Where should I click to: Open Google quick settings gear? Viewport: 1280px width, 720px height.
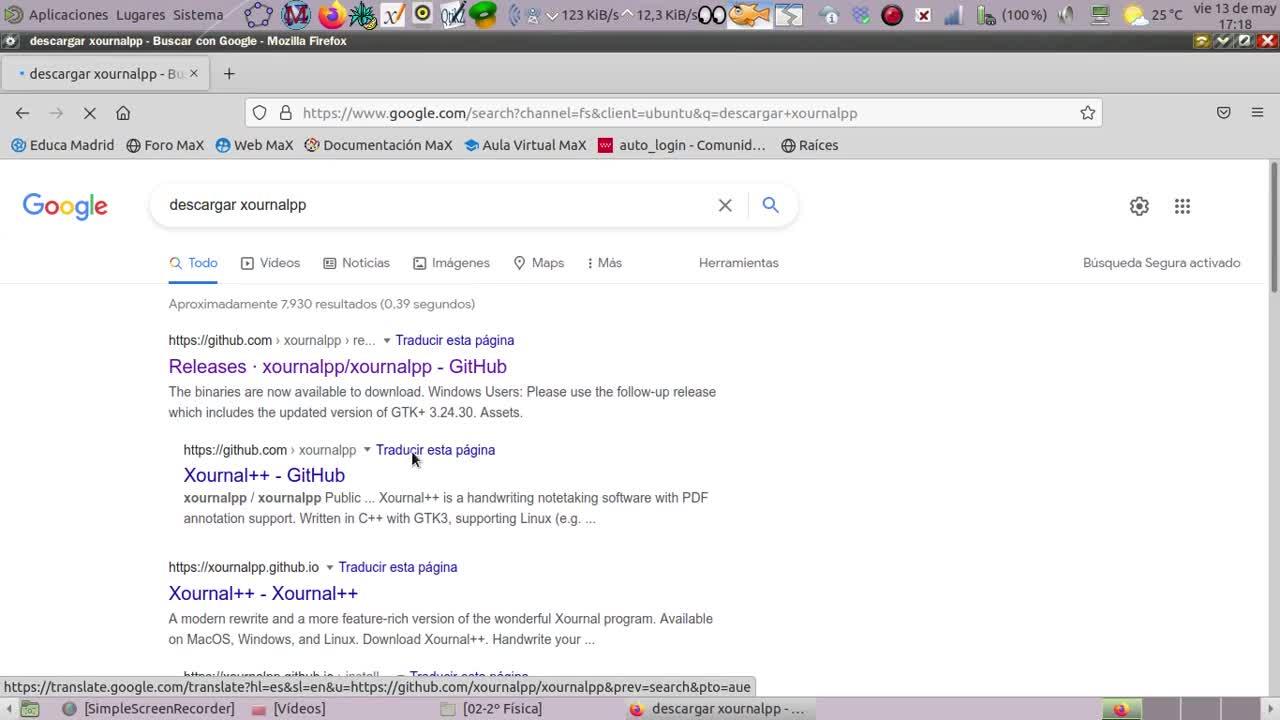point(1139,206)
